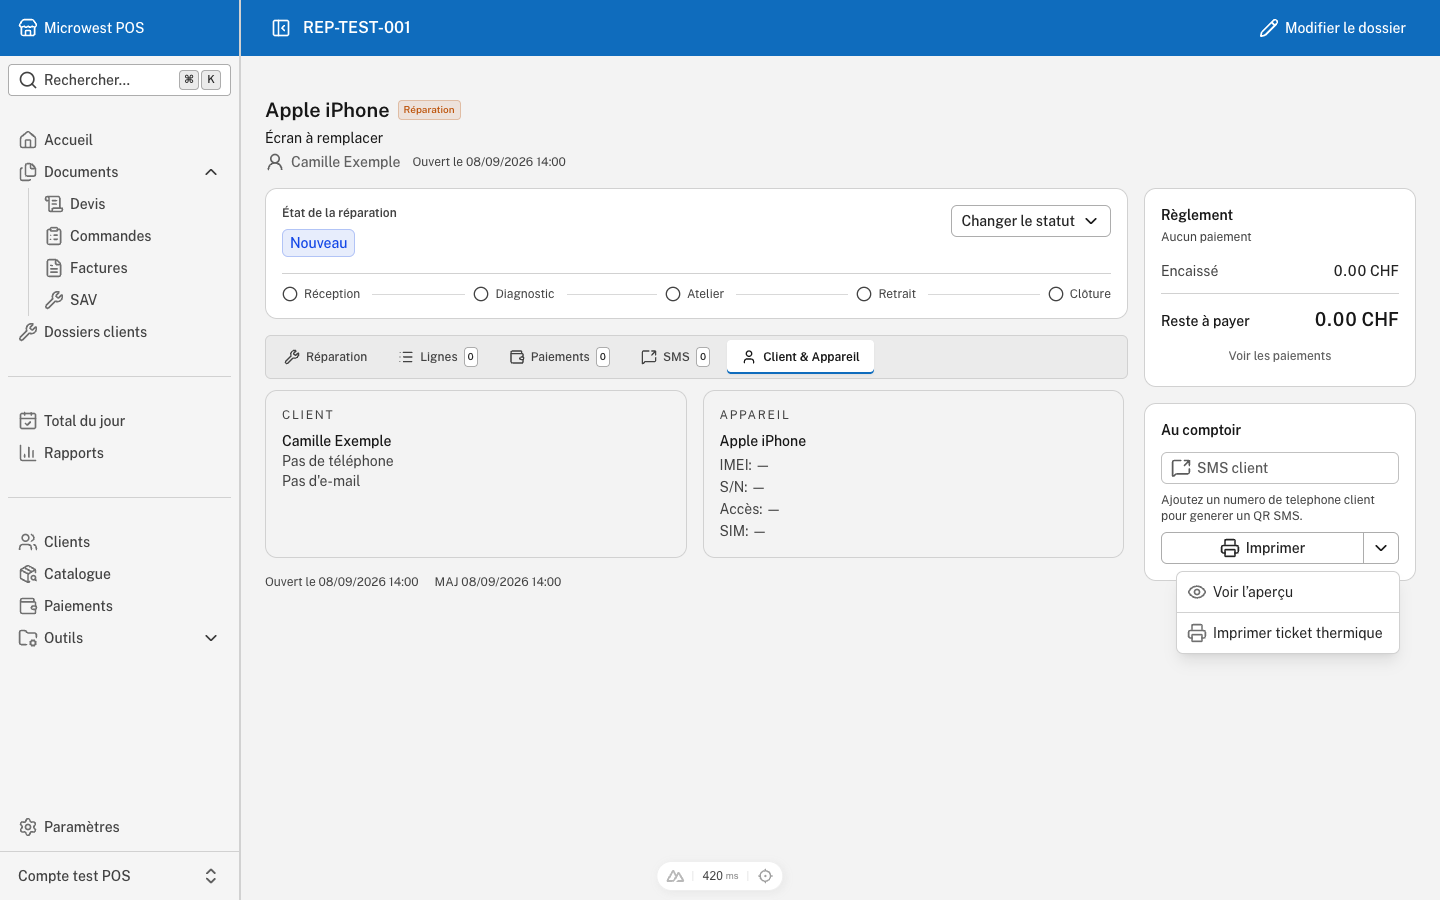
Task: Click the Devis document icon
Action: click(54, 204)
